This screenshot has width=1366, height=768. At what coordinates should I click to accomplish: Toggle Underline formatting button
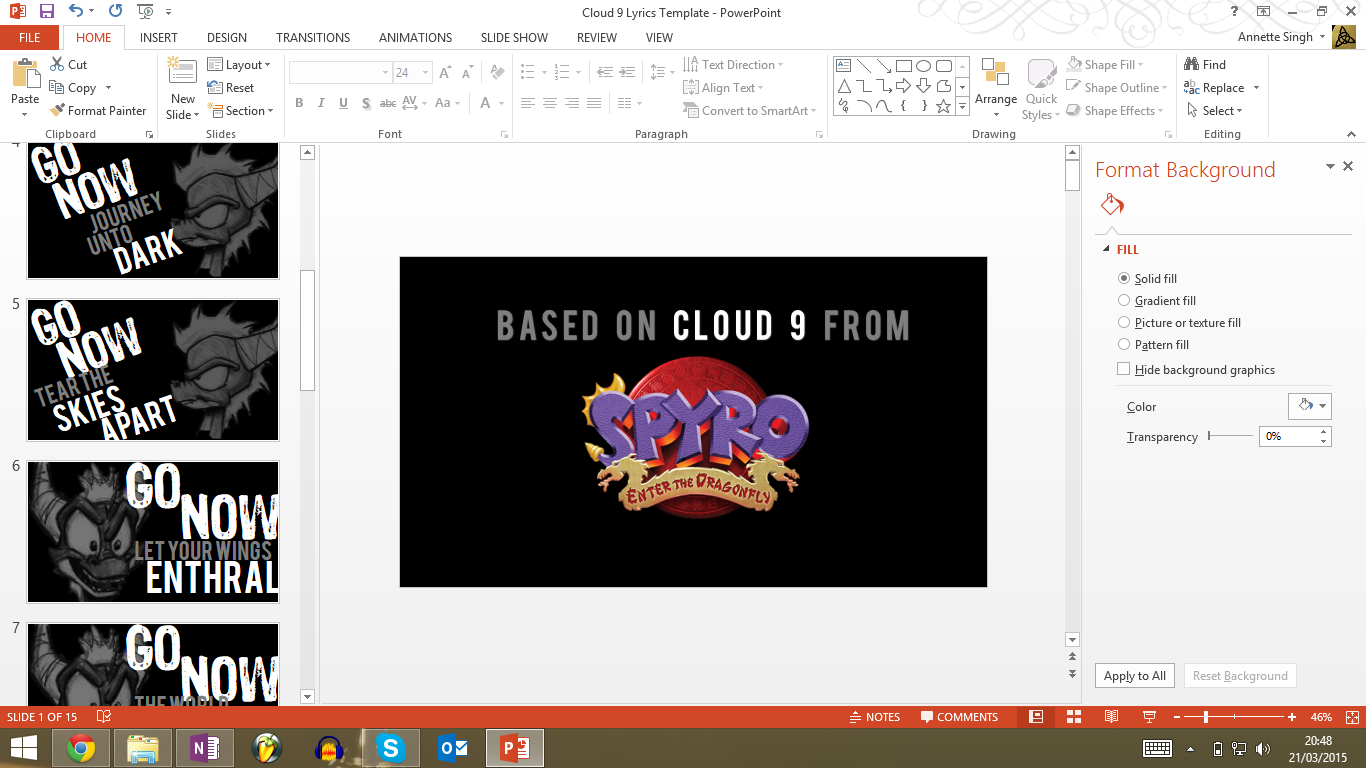tap(343, 103)
